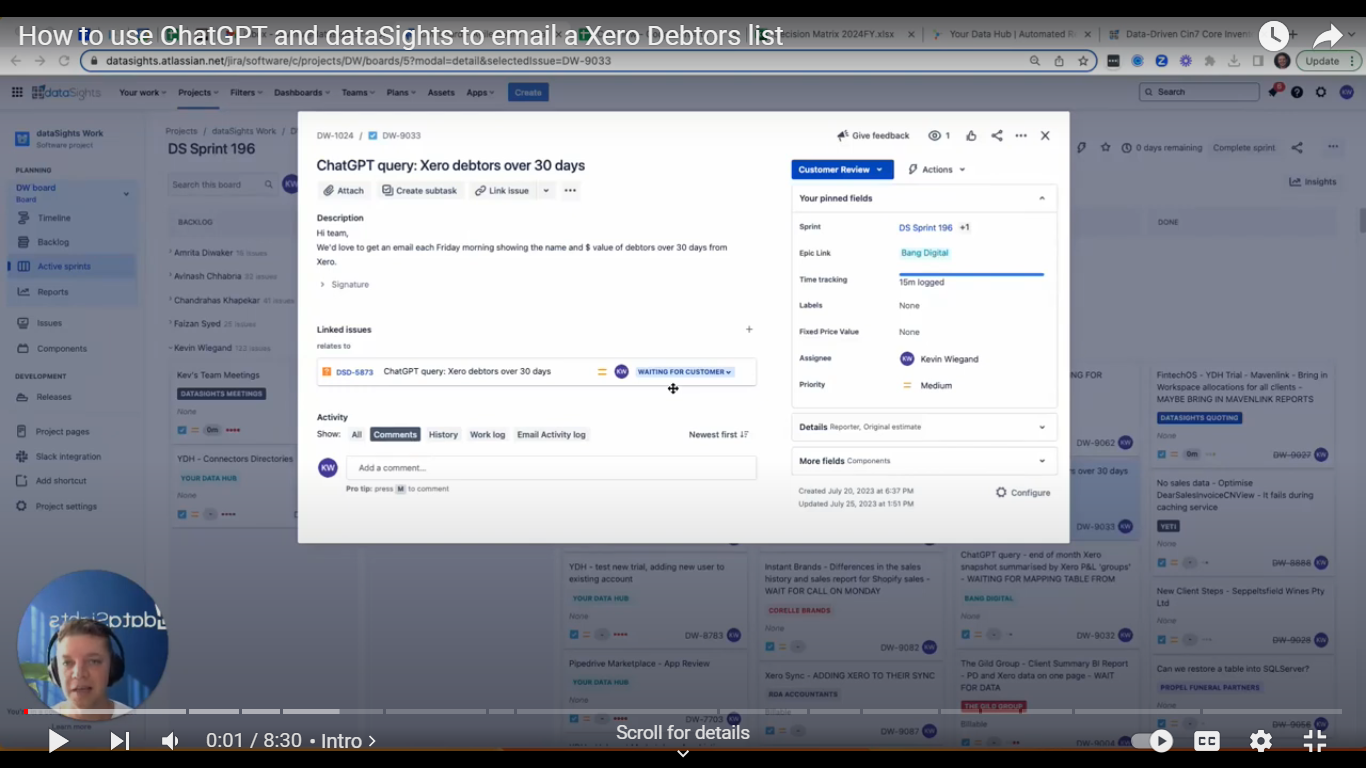
Task: Open the Bang Digital epic link
Action: (x=925, y=253)
